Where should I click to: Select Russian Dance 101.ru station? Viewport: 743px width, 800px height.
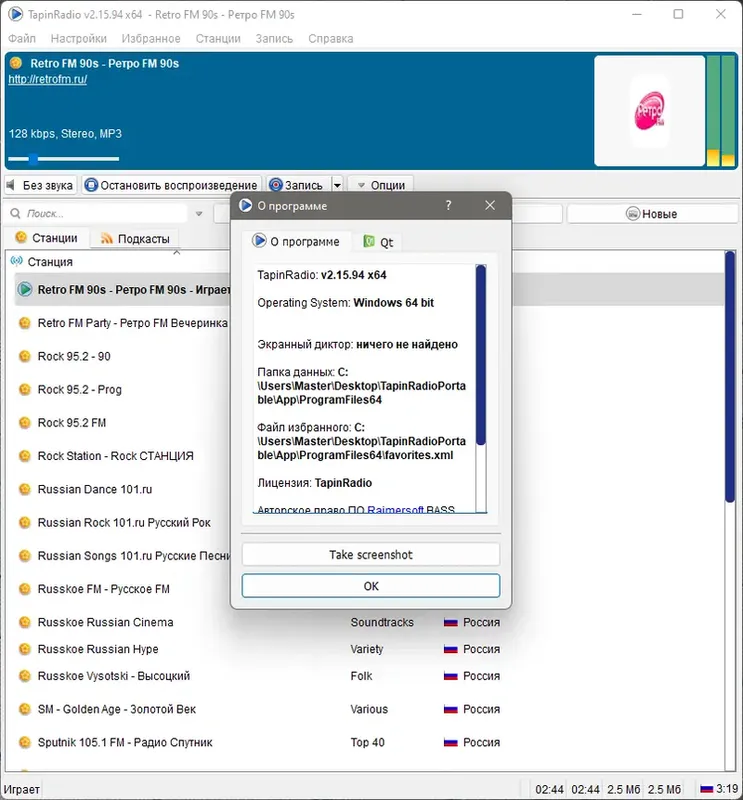(x=95, y=489)
